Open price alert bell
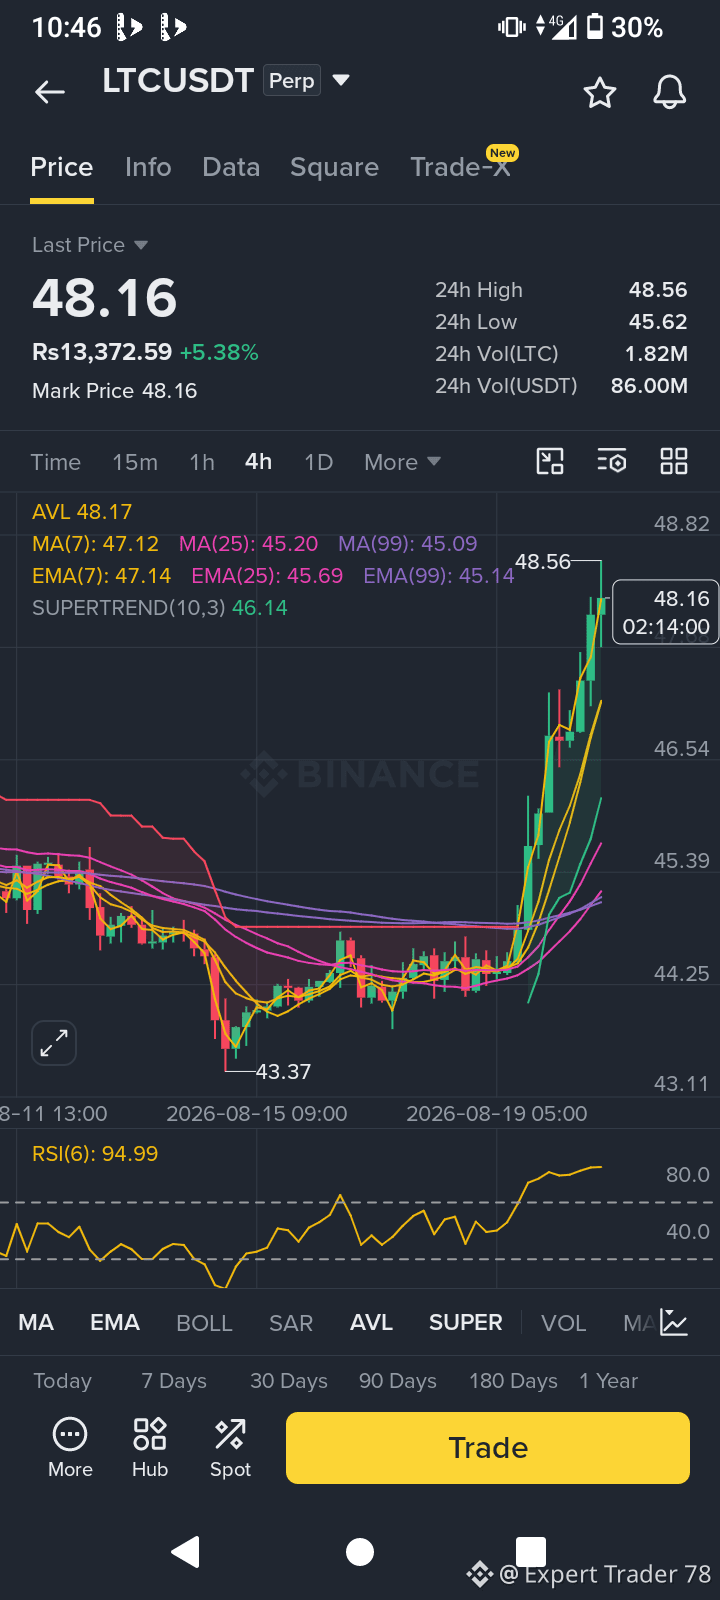 (x=669, y=92)
